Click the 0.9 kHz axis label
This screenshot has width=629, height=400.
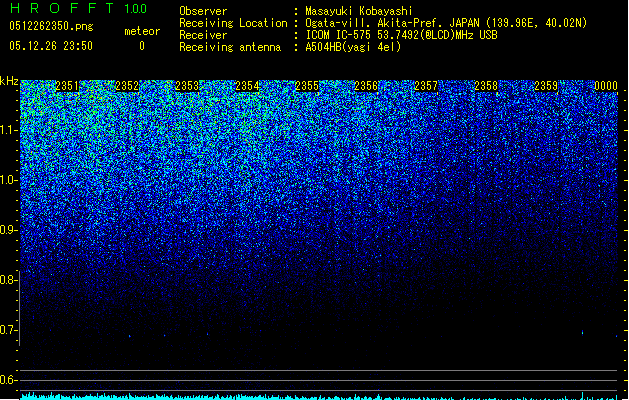pos(8,230)
